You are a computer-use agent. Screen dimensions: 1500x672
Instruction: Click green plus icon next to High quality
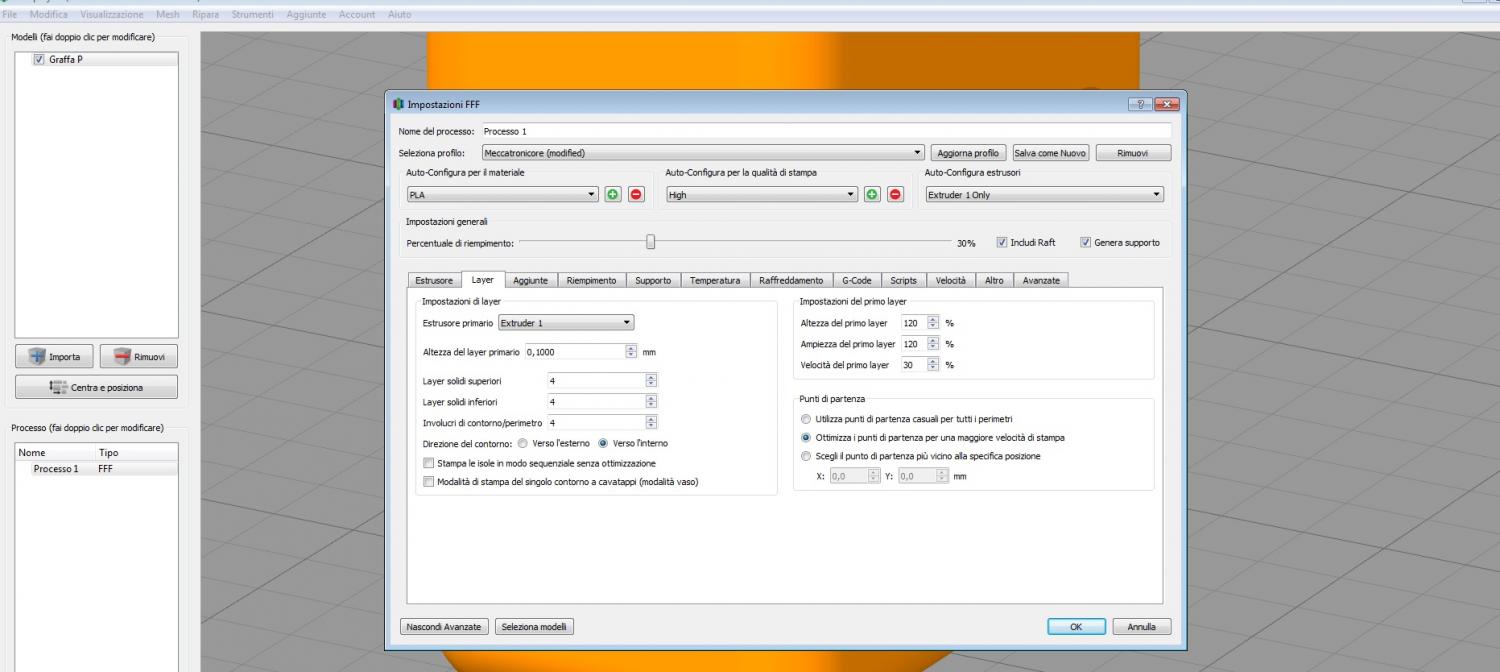872,195
